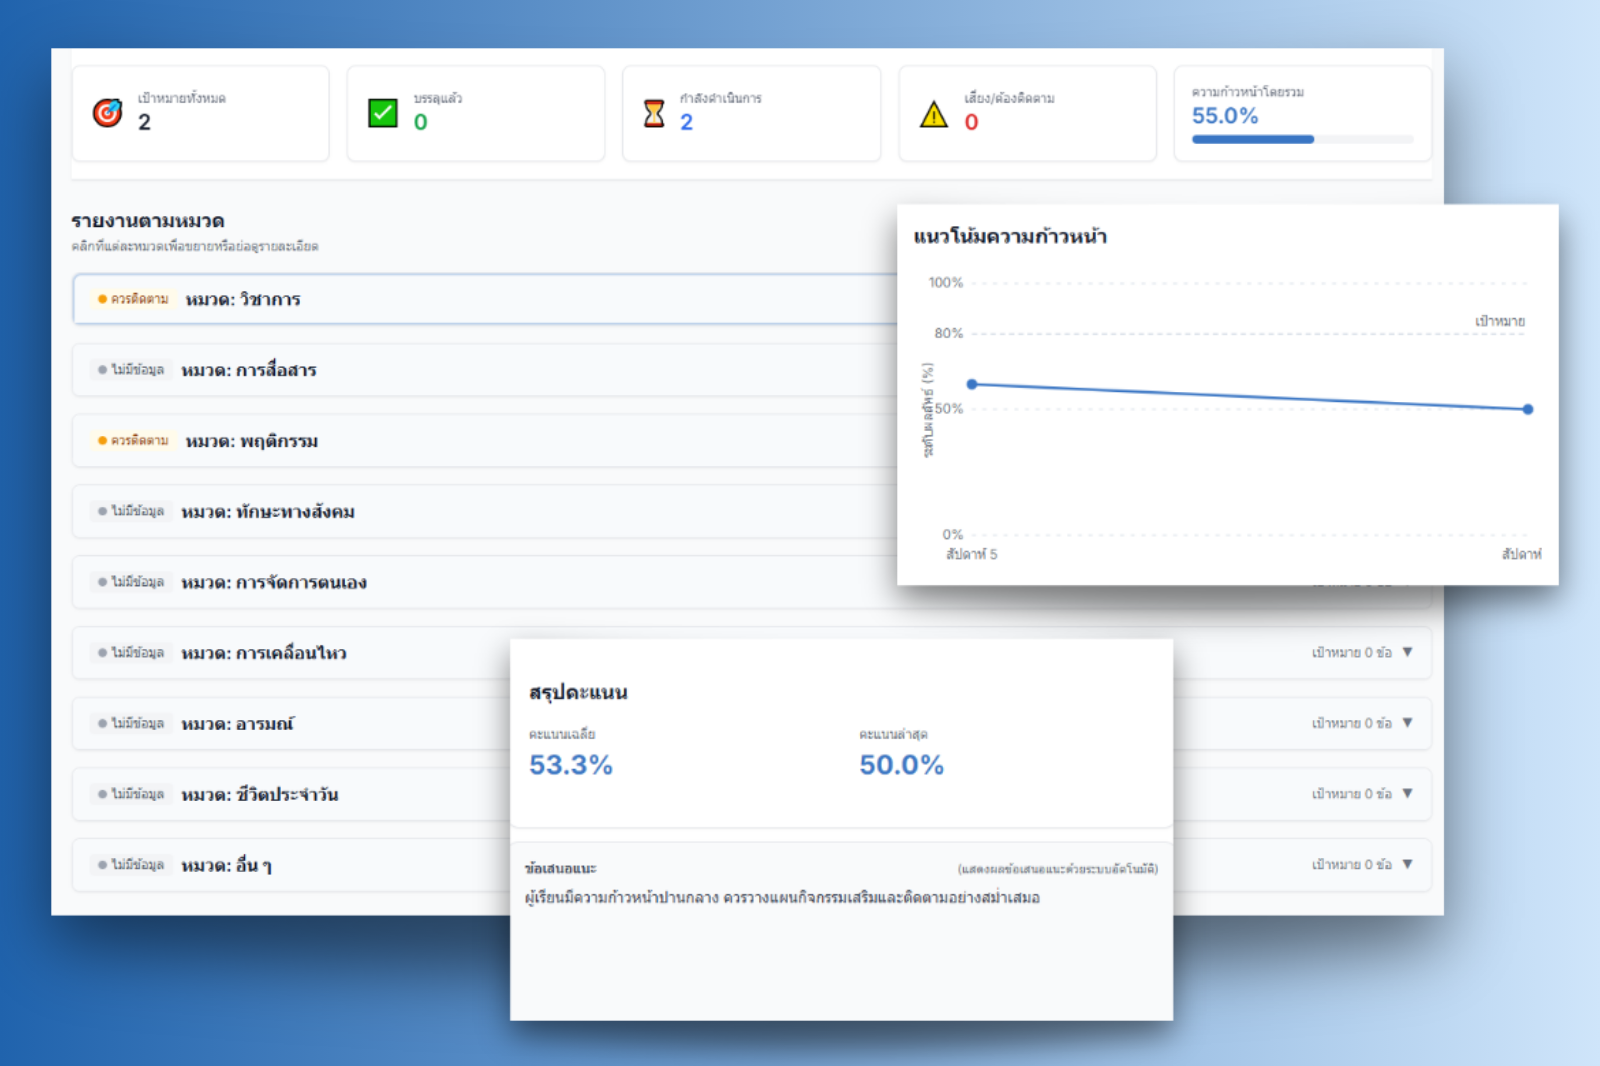This screenshot has width=1600, height=1066.
Task: Expand the การเคลื่อนไหว category arrow
Action: [1407, 652]
